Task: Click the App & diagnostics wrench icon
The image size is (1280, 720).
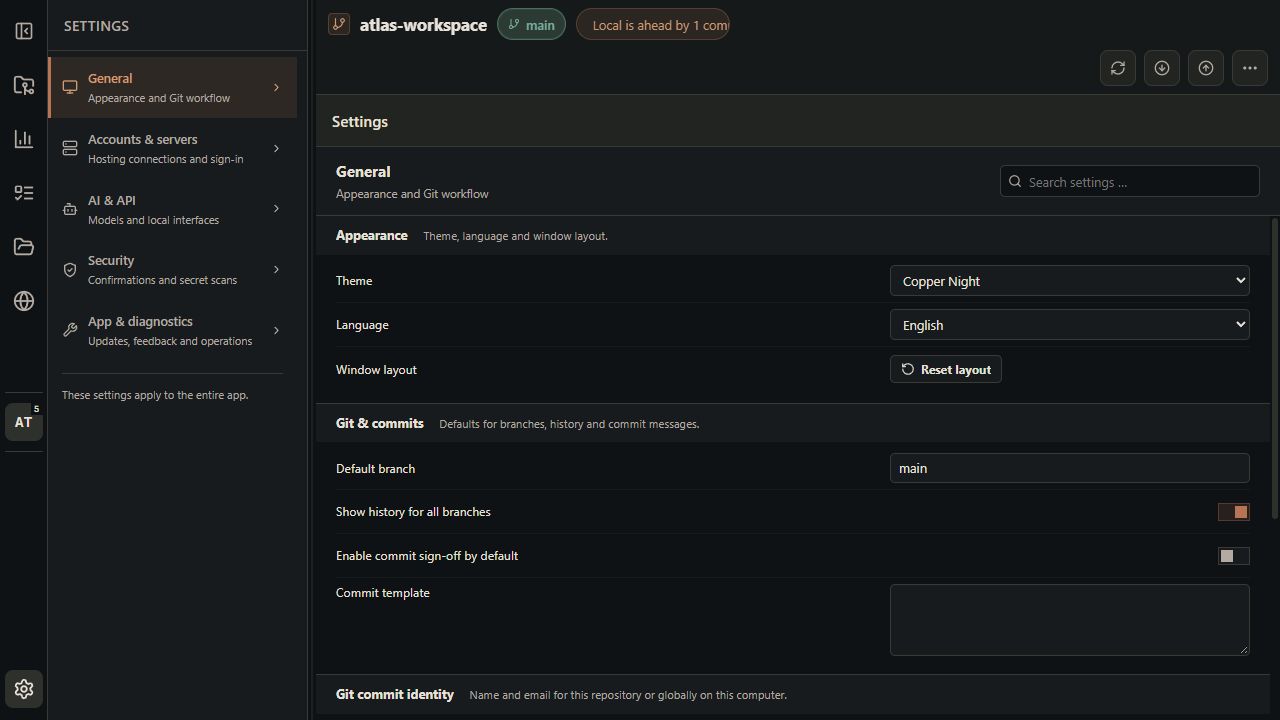Action: point(70,331)
